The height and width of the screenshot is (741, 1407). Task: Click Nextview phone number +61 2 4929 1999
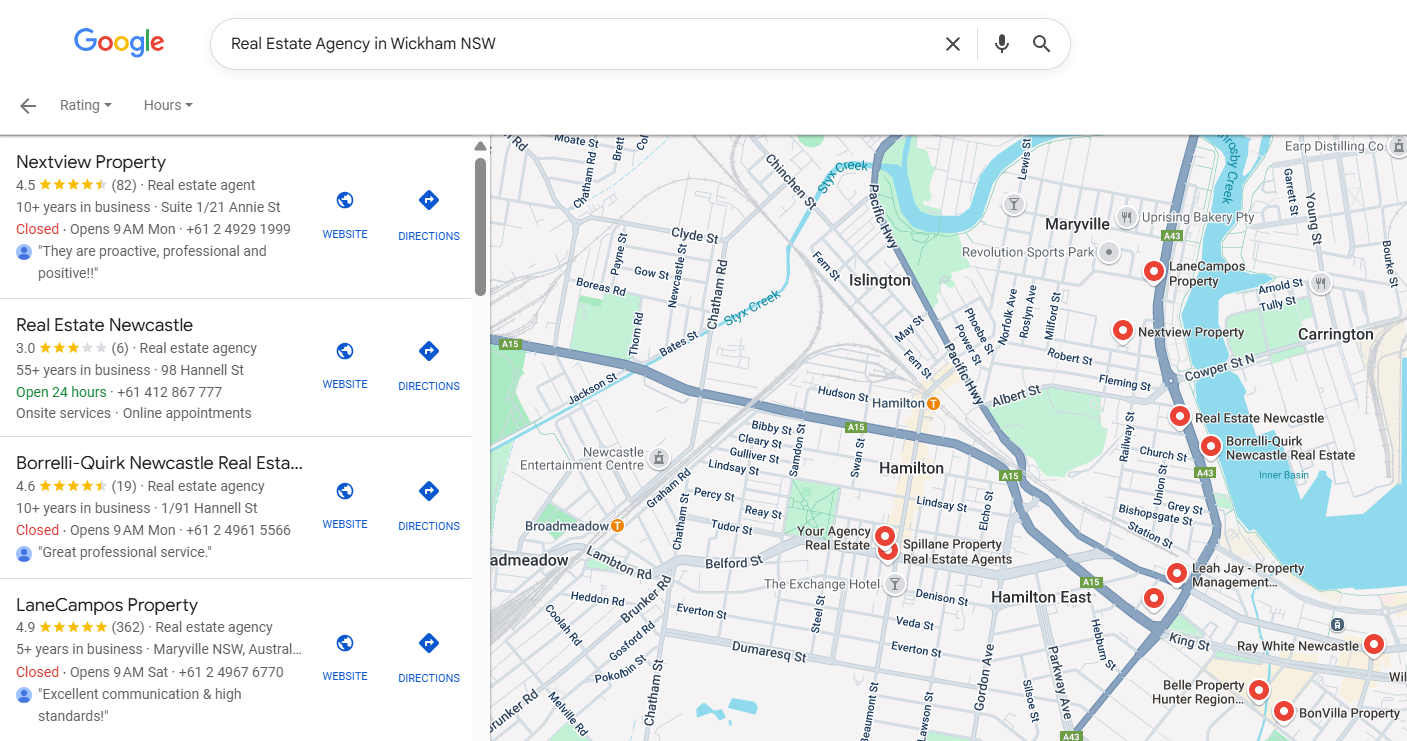238,229
